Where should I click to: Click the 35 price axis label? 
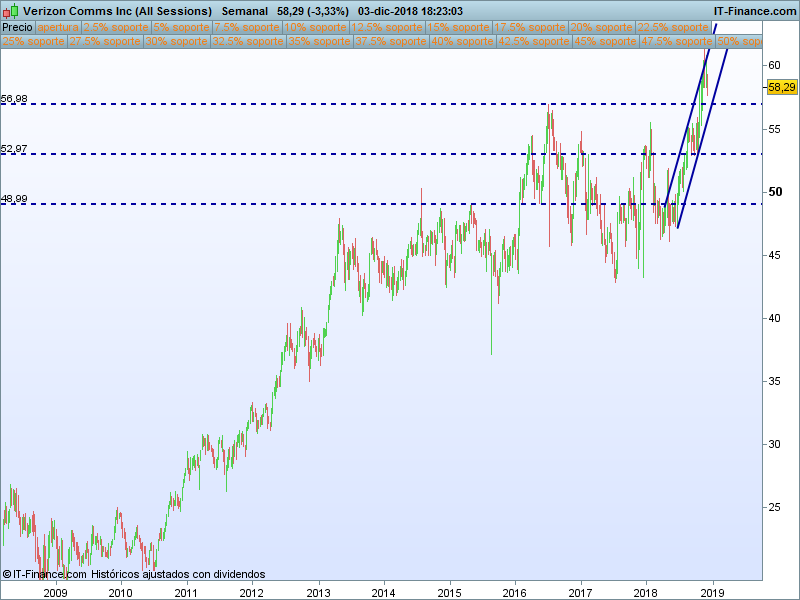pos(774,381)
